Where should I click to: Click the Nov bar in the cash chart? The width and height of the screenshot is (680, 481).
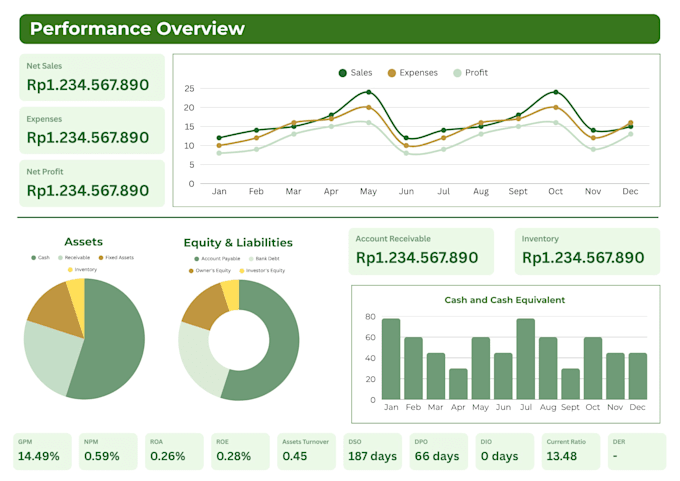615,376
